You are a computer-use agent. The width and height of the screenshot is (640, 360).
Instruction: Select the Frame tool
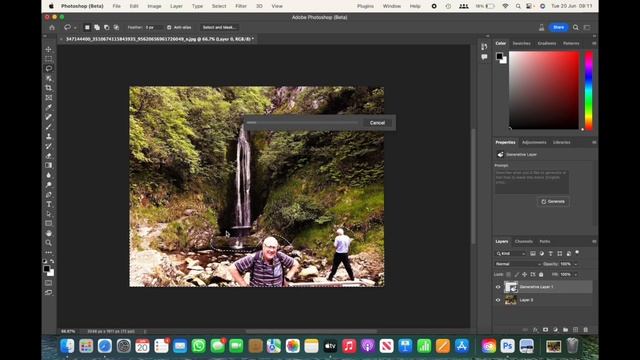pos(49,98)
